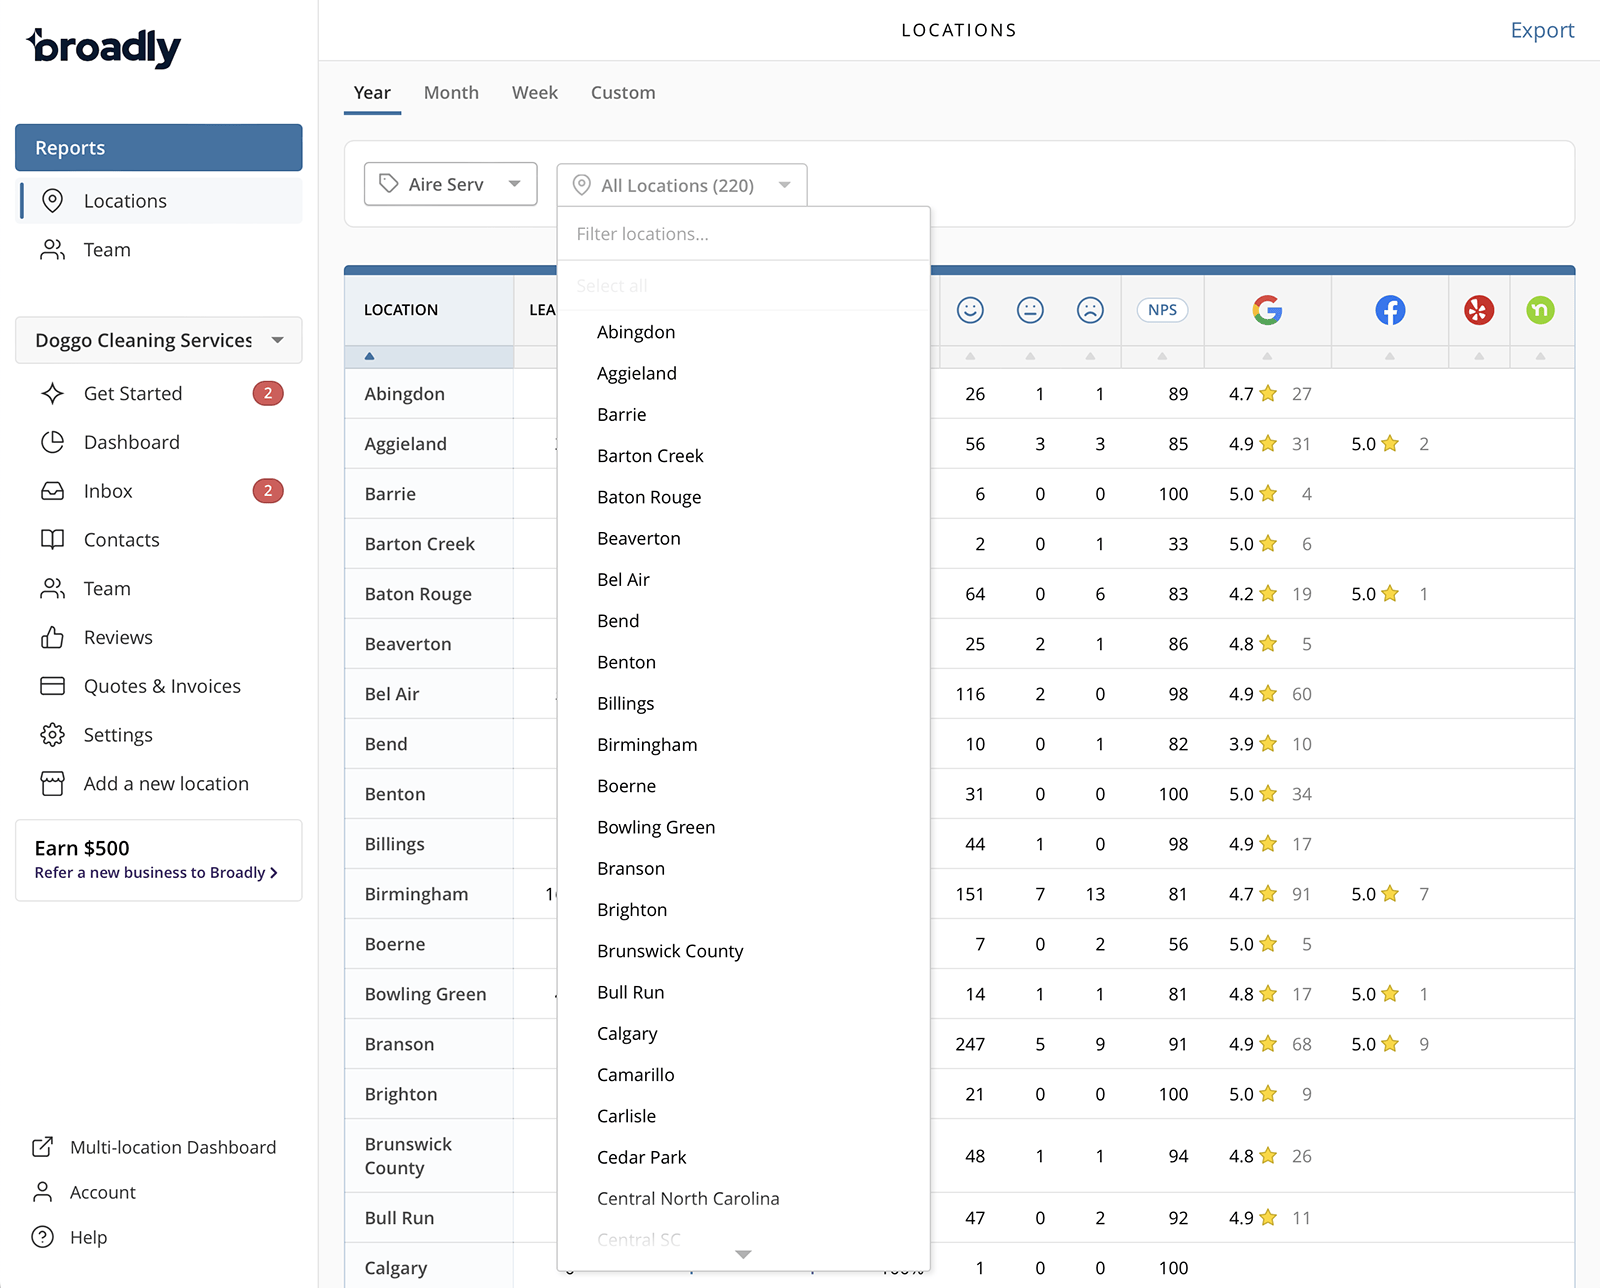Sort table by NPS column
The width and height of the screenshot is (1600, 1288).
(1162, 310)
